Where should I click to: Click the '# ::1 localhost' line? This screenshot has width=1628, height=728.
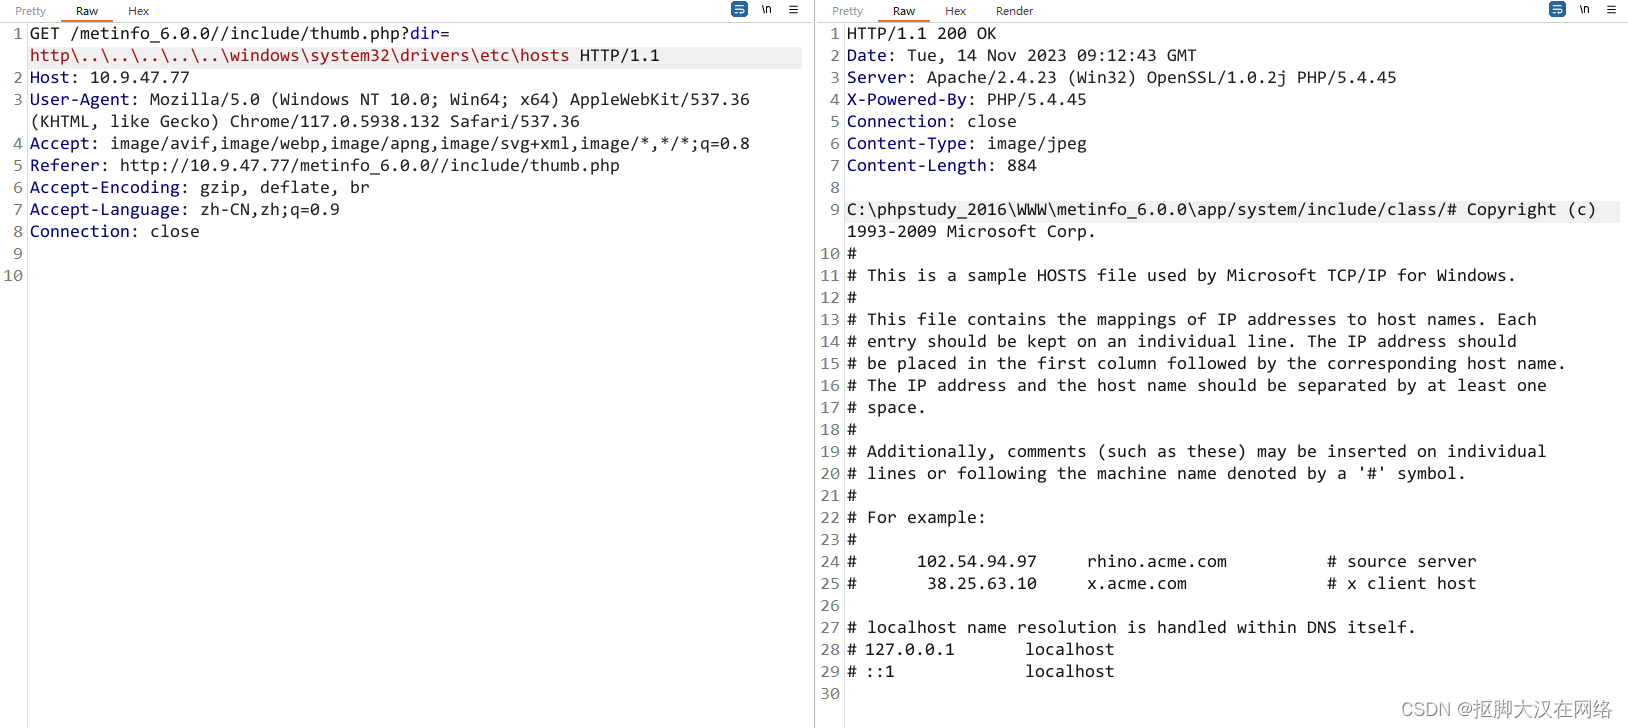coord(981,672)
